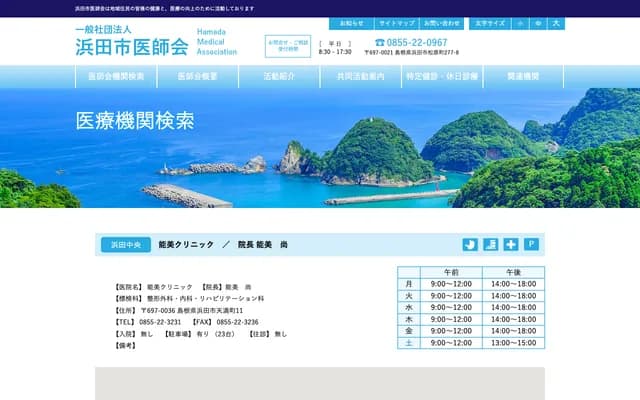The width and height of the screenshot is (640, 400).
Task: Click the rehabilitation stairs icon
Action: (x=490, y=244)
